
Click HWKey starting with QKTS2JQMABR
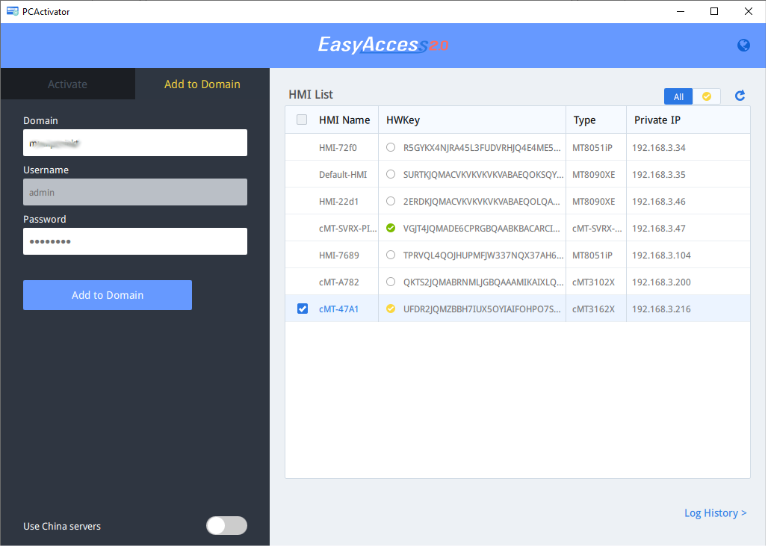tap(483, 282)
